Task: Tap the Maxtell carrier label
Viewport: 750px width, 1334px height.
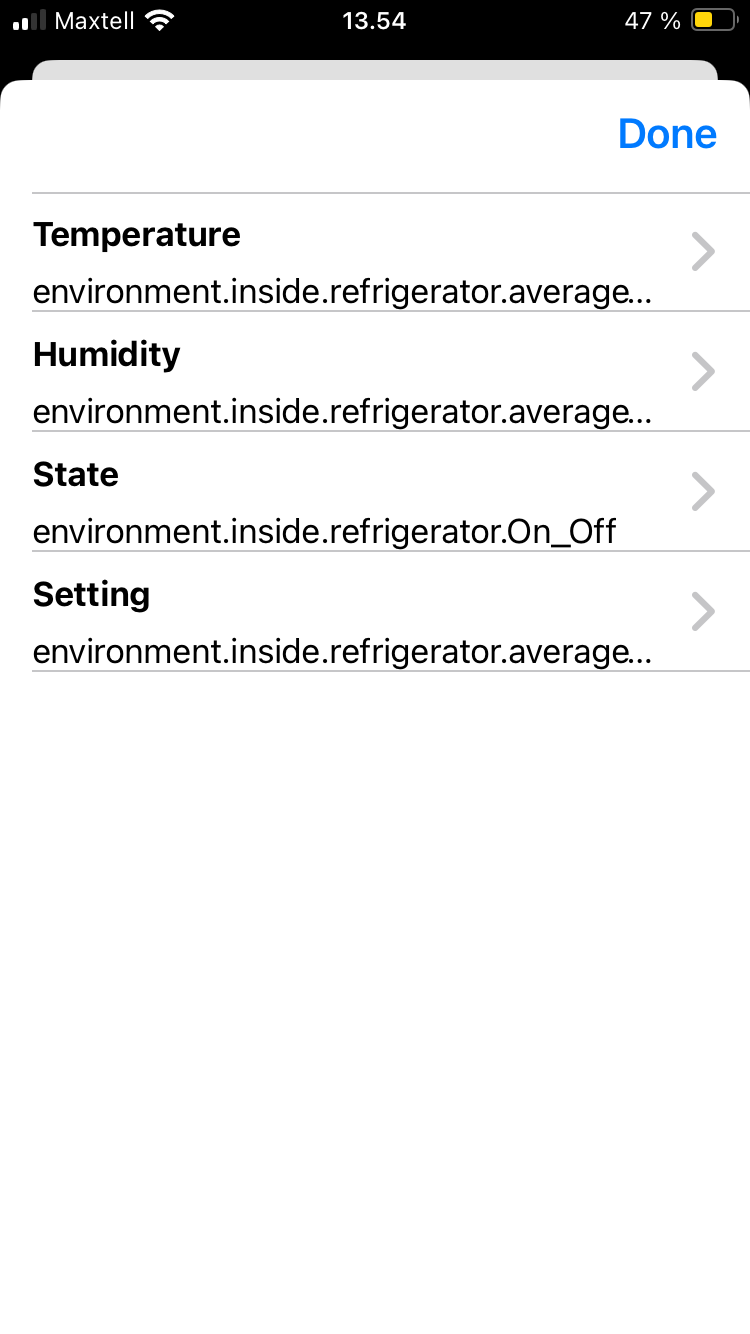Action: coord(95,20)
